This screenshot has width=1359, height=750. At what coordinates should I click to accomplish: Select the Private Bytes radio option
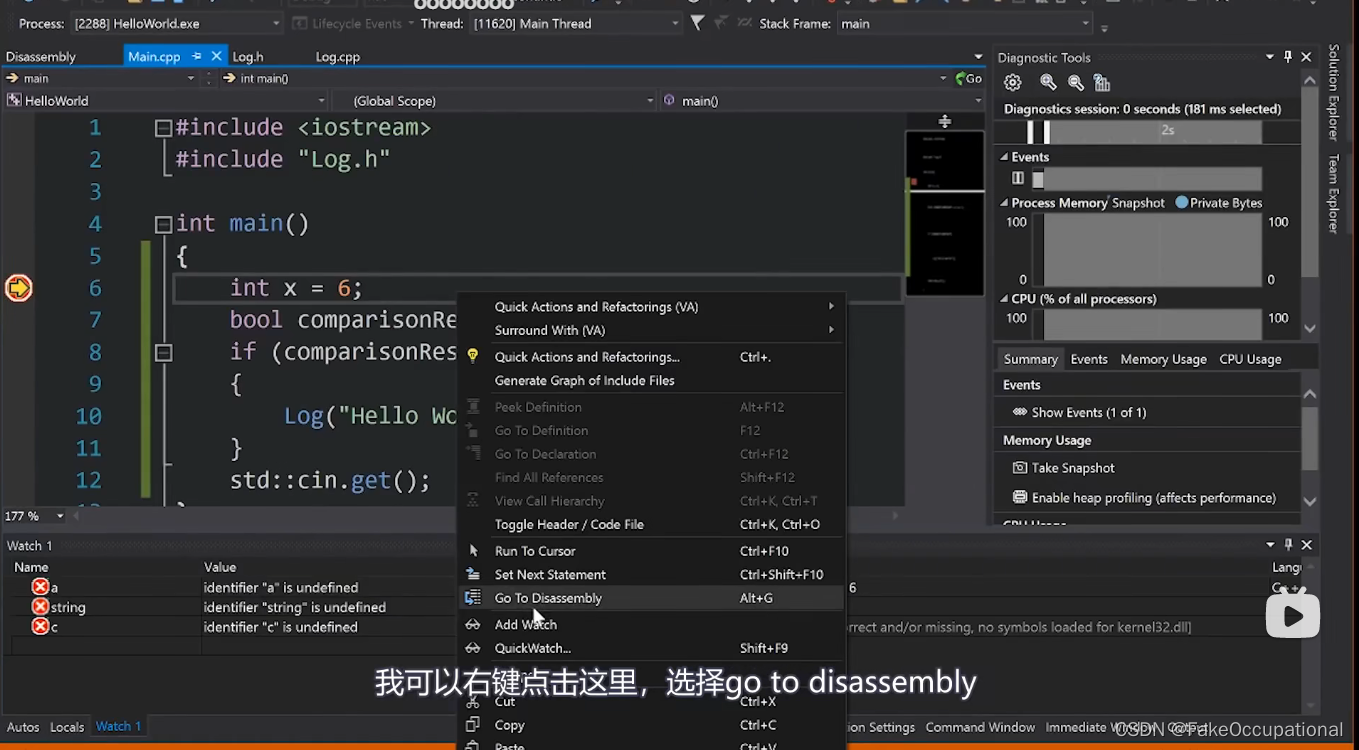tap(1183, 202)
